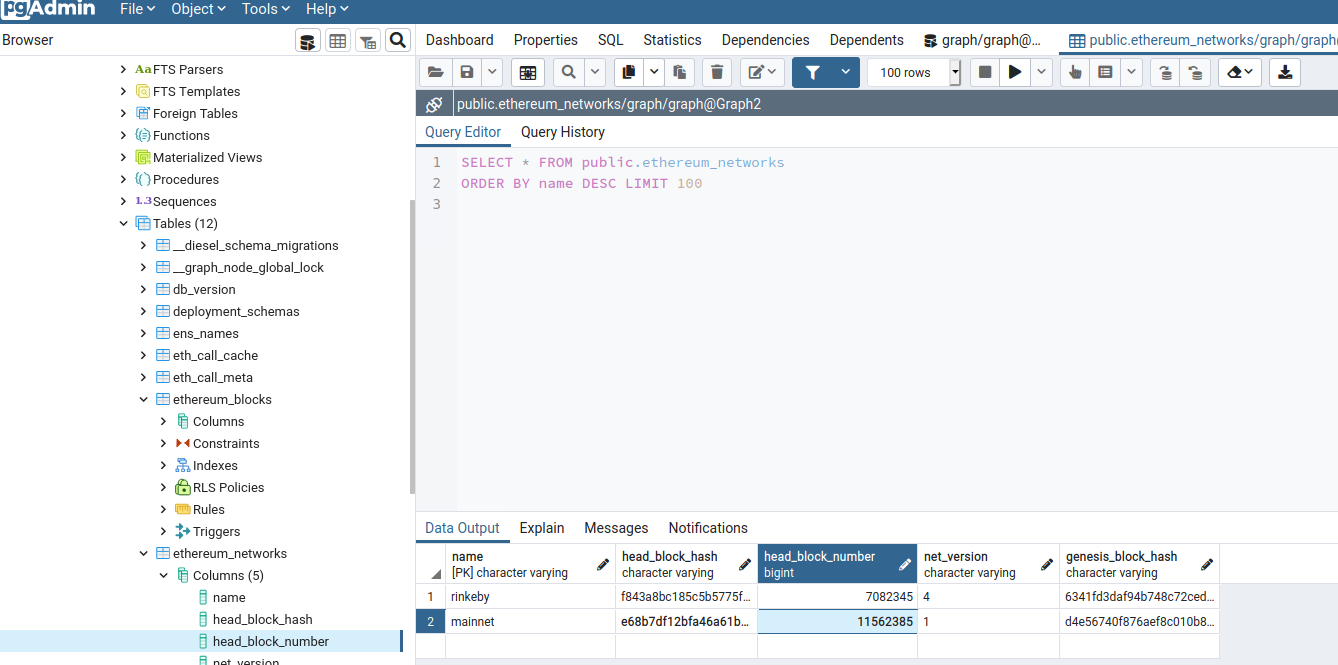
Task: Click the Download results icon
Action: pyautogui.click(x=1285, y=72)
